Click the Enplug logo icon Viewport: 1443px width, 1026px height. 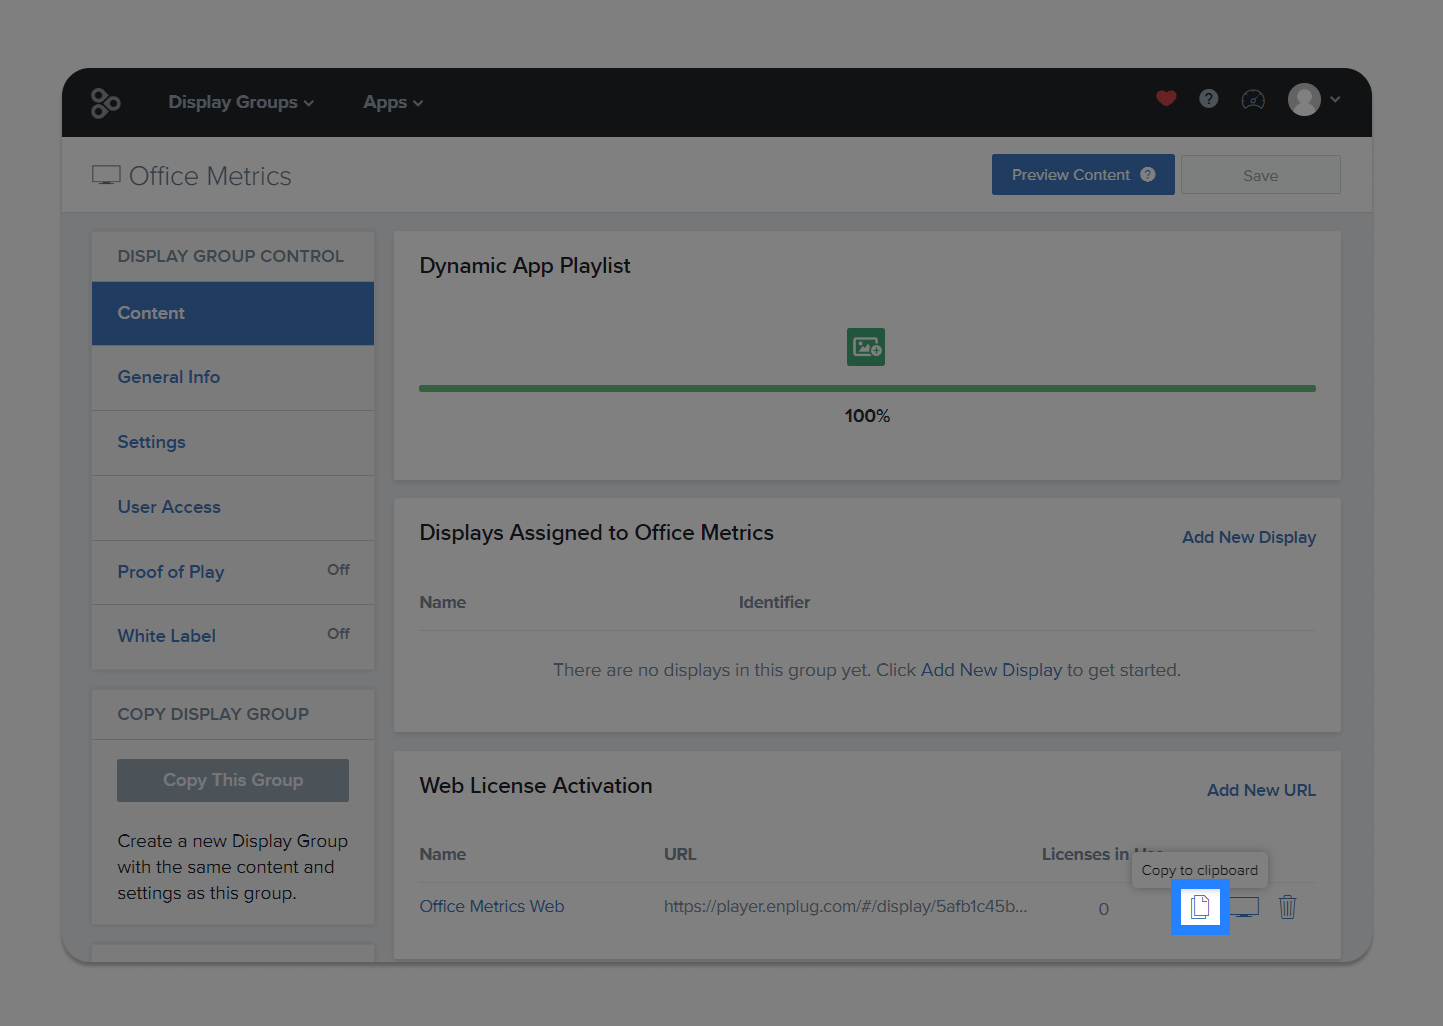click(x=105, y=102)
